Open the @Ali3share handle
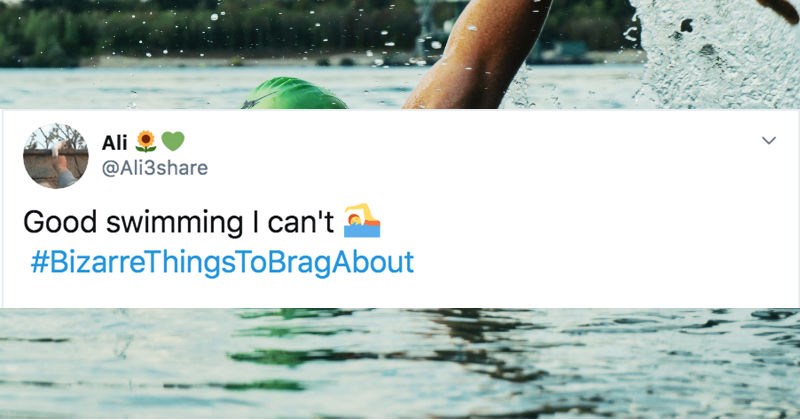The image size is (800, 420). (155, 167)
